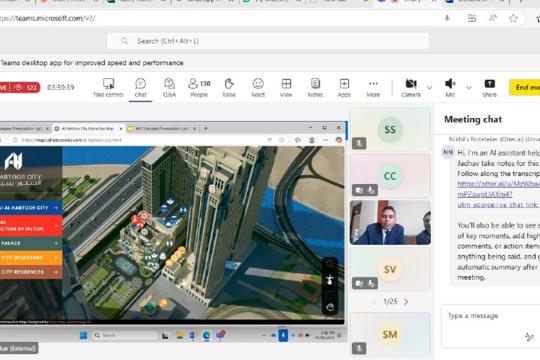
Task: Toggle the Camera on
Action: 411,88
